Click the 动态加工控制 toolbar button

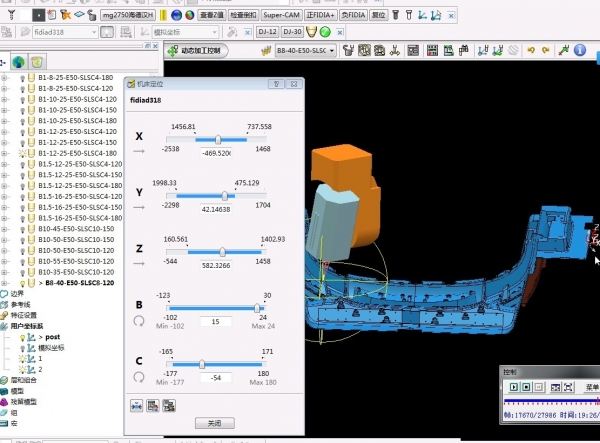pos(197,50)
